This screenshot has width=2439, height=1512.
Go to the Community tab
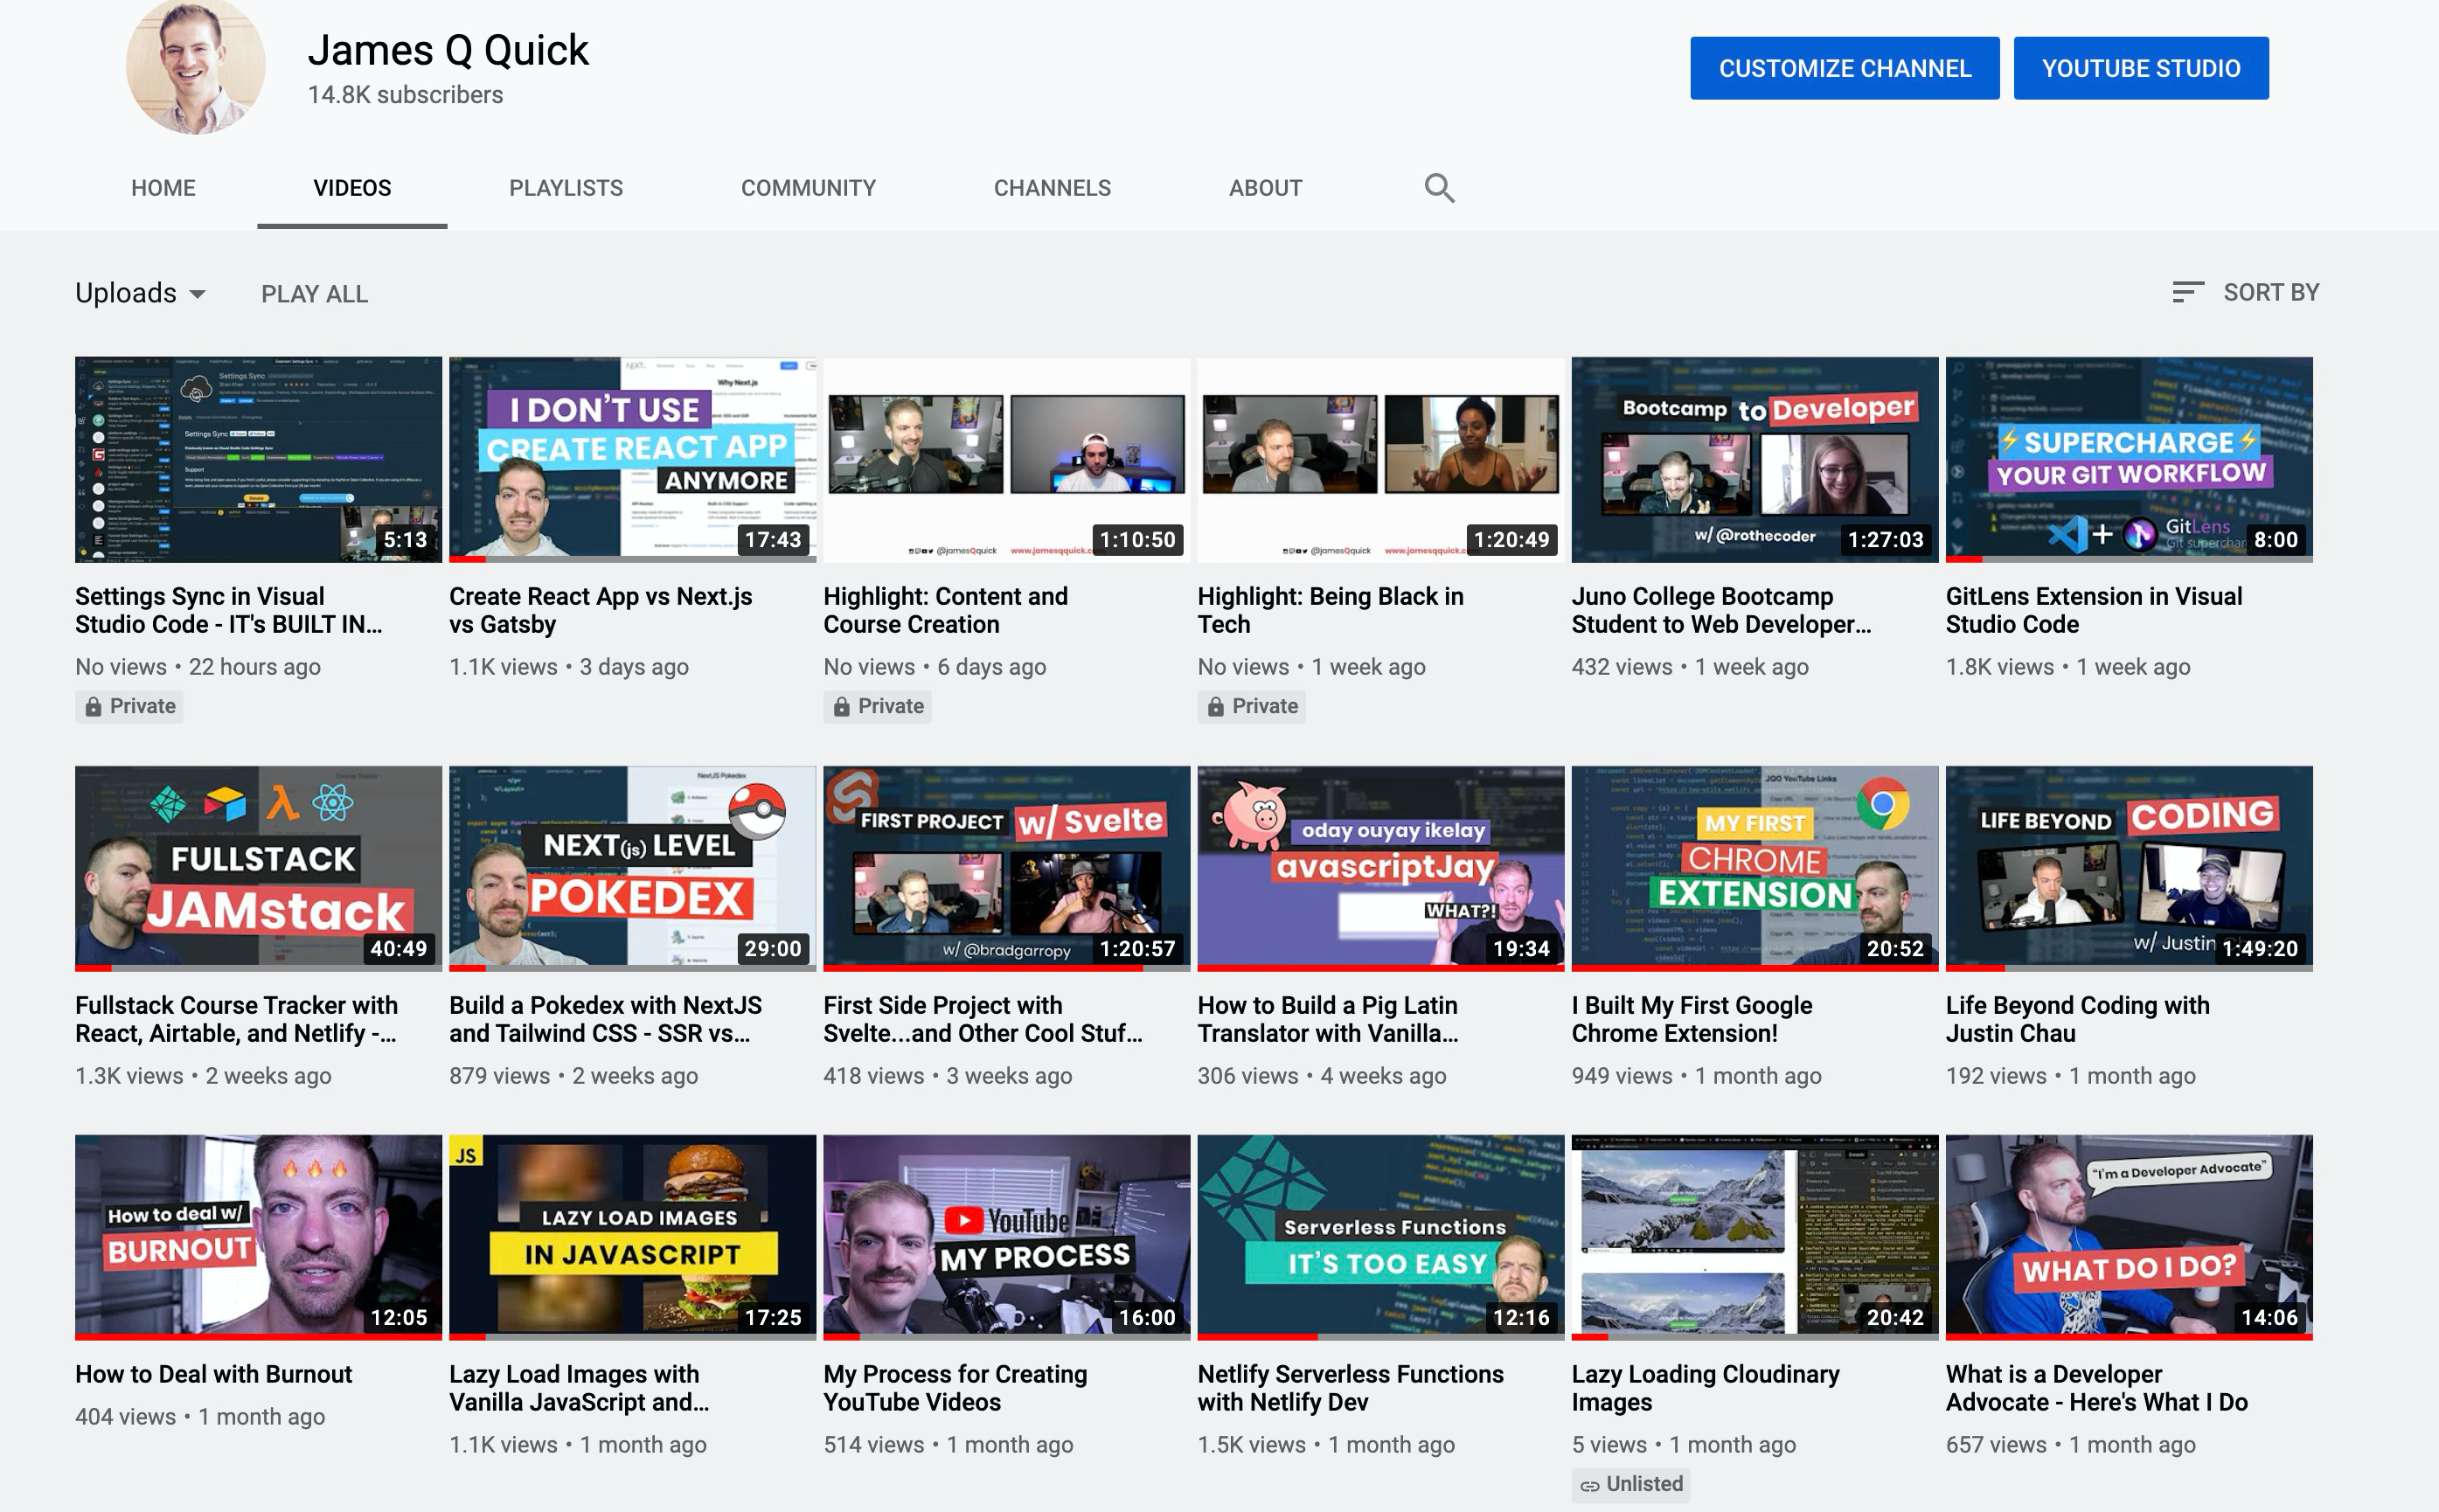point(808,188)
